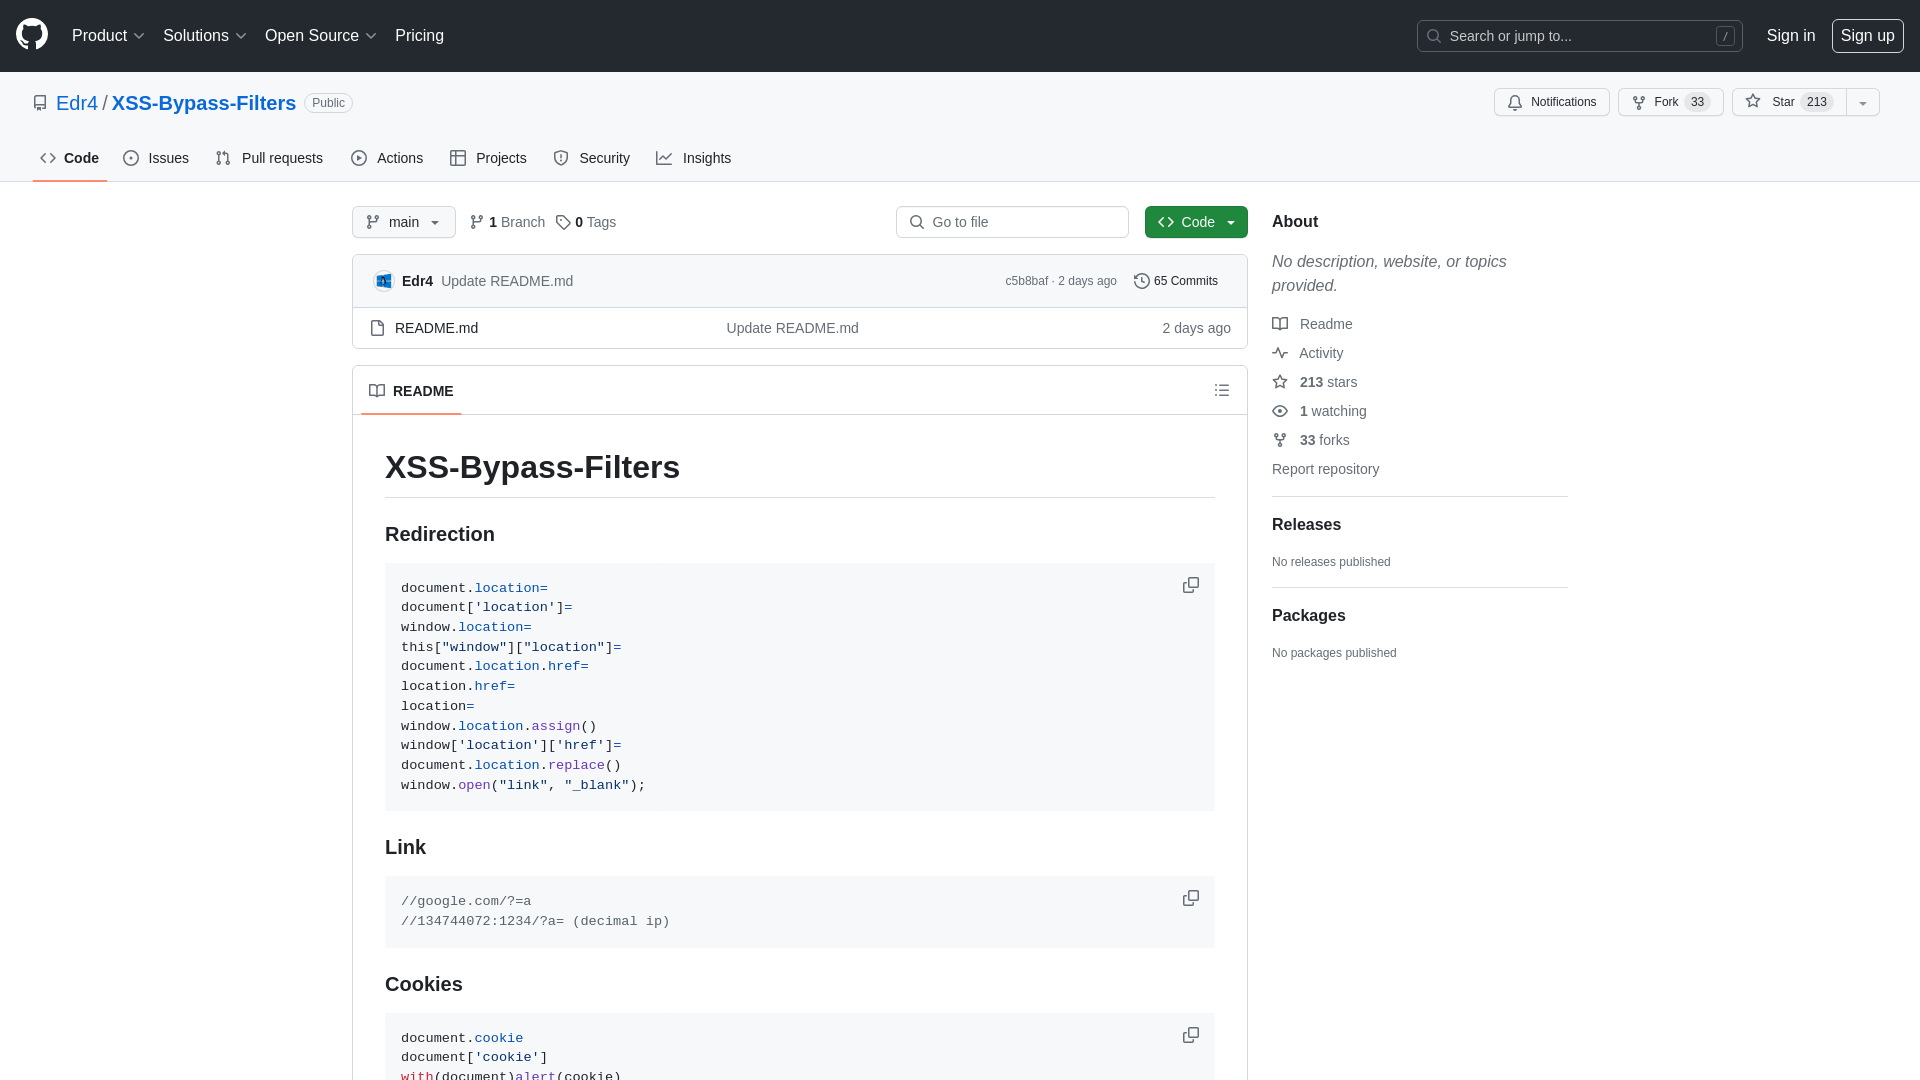The width and height of the screenshot is (1920, 1080).
Task: Expand the additional repository options menu
Action: point(1862,102)
